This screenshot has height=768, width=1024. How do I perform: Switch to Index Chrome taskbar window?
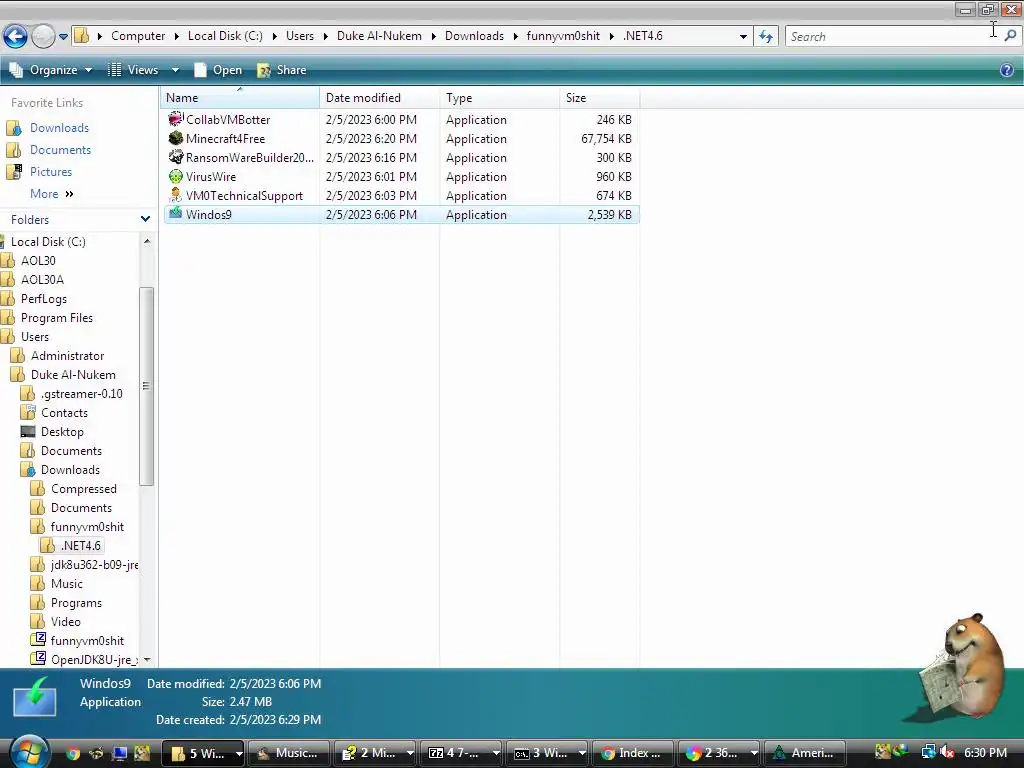click(632, 753)
